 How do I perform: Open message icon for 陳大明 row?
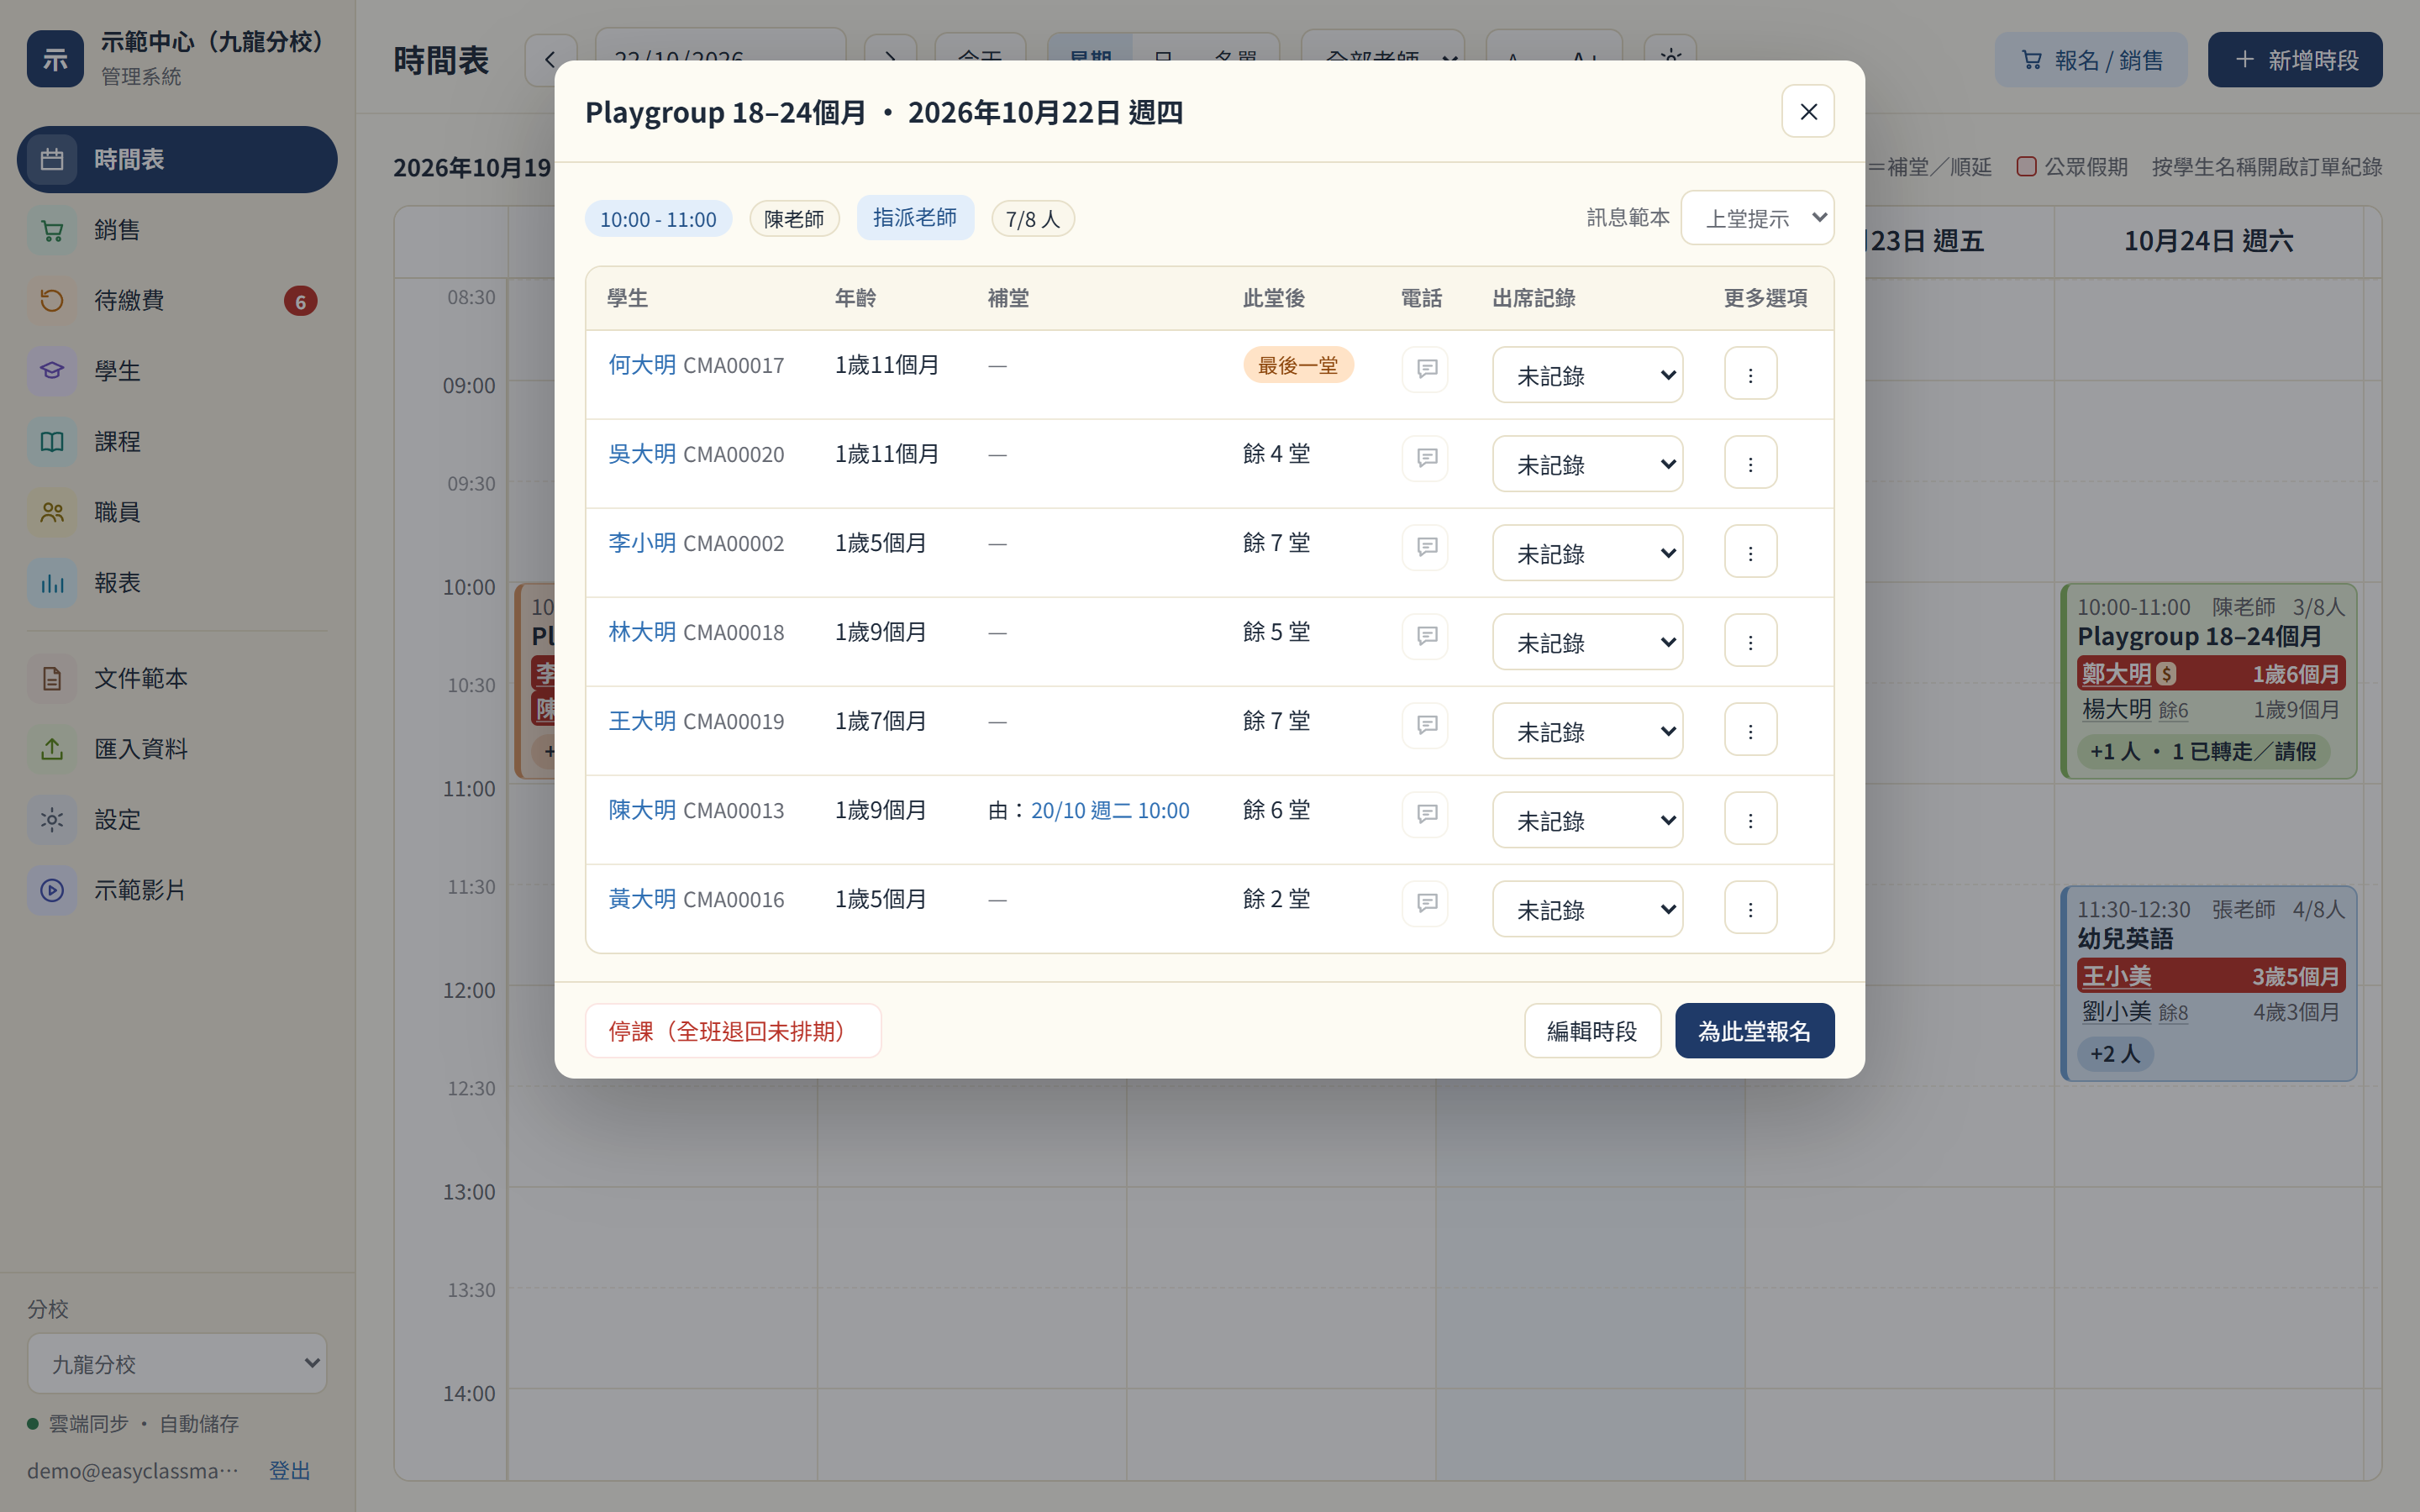(x=1425, y=815)
